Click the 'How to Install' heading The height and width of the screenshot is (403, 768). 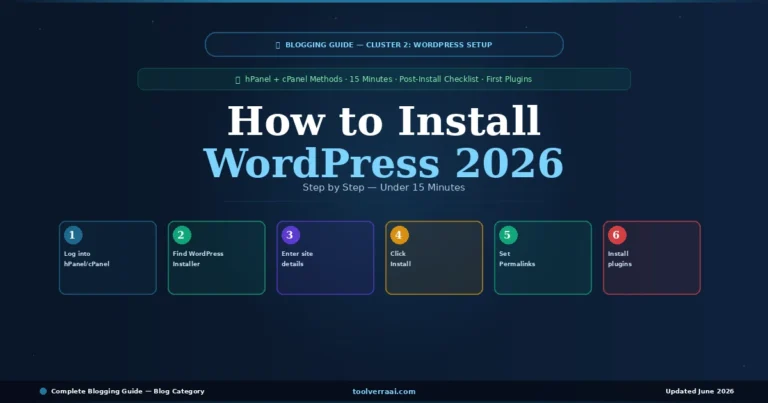point(384,121)
